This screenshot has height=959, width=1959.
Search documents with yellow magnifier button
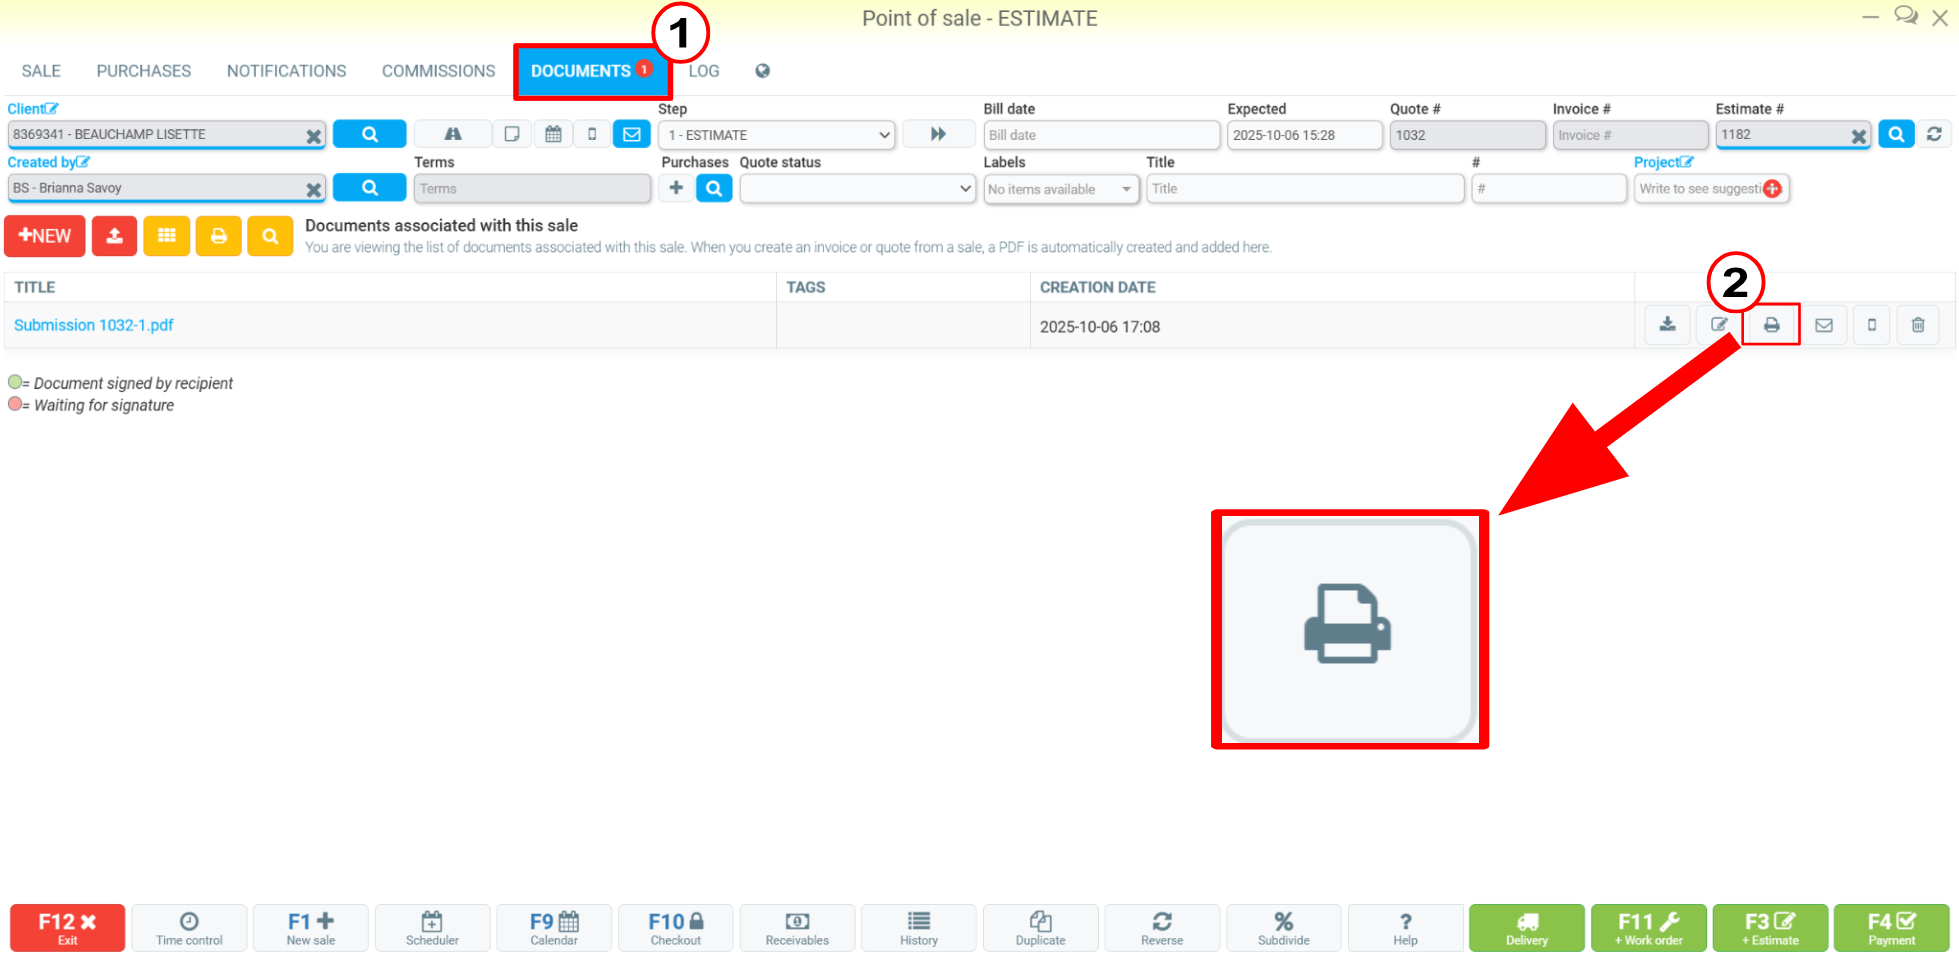tap(270, 236)
